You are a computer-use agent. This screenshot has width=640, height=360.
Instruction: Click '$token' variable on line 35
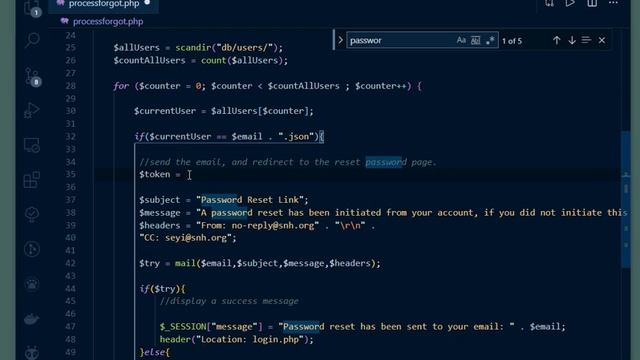pos(155,174)
